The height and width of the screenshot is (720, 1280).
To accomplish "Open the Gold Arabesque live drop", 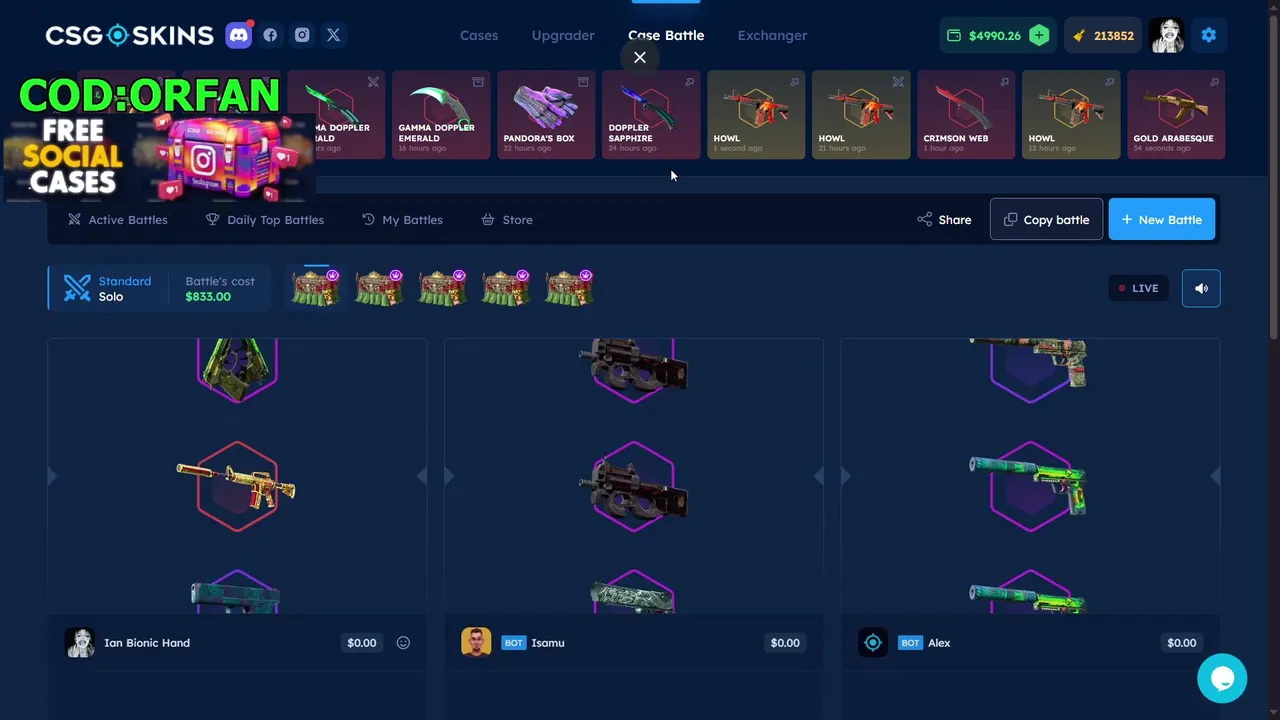I will 1176,115.
